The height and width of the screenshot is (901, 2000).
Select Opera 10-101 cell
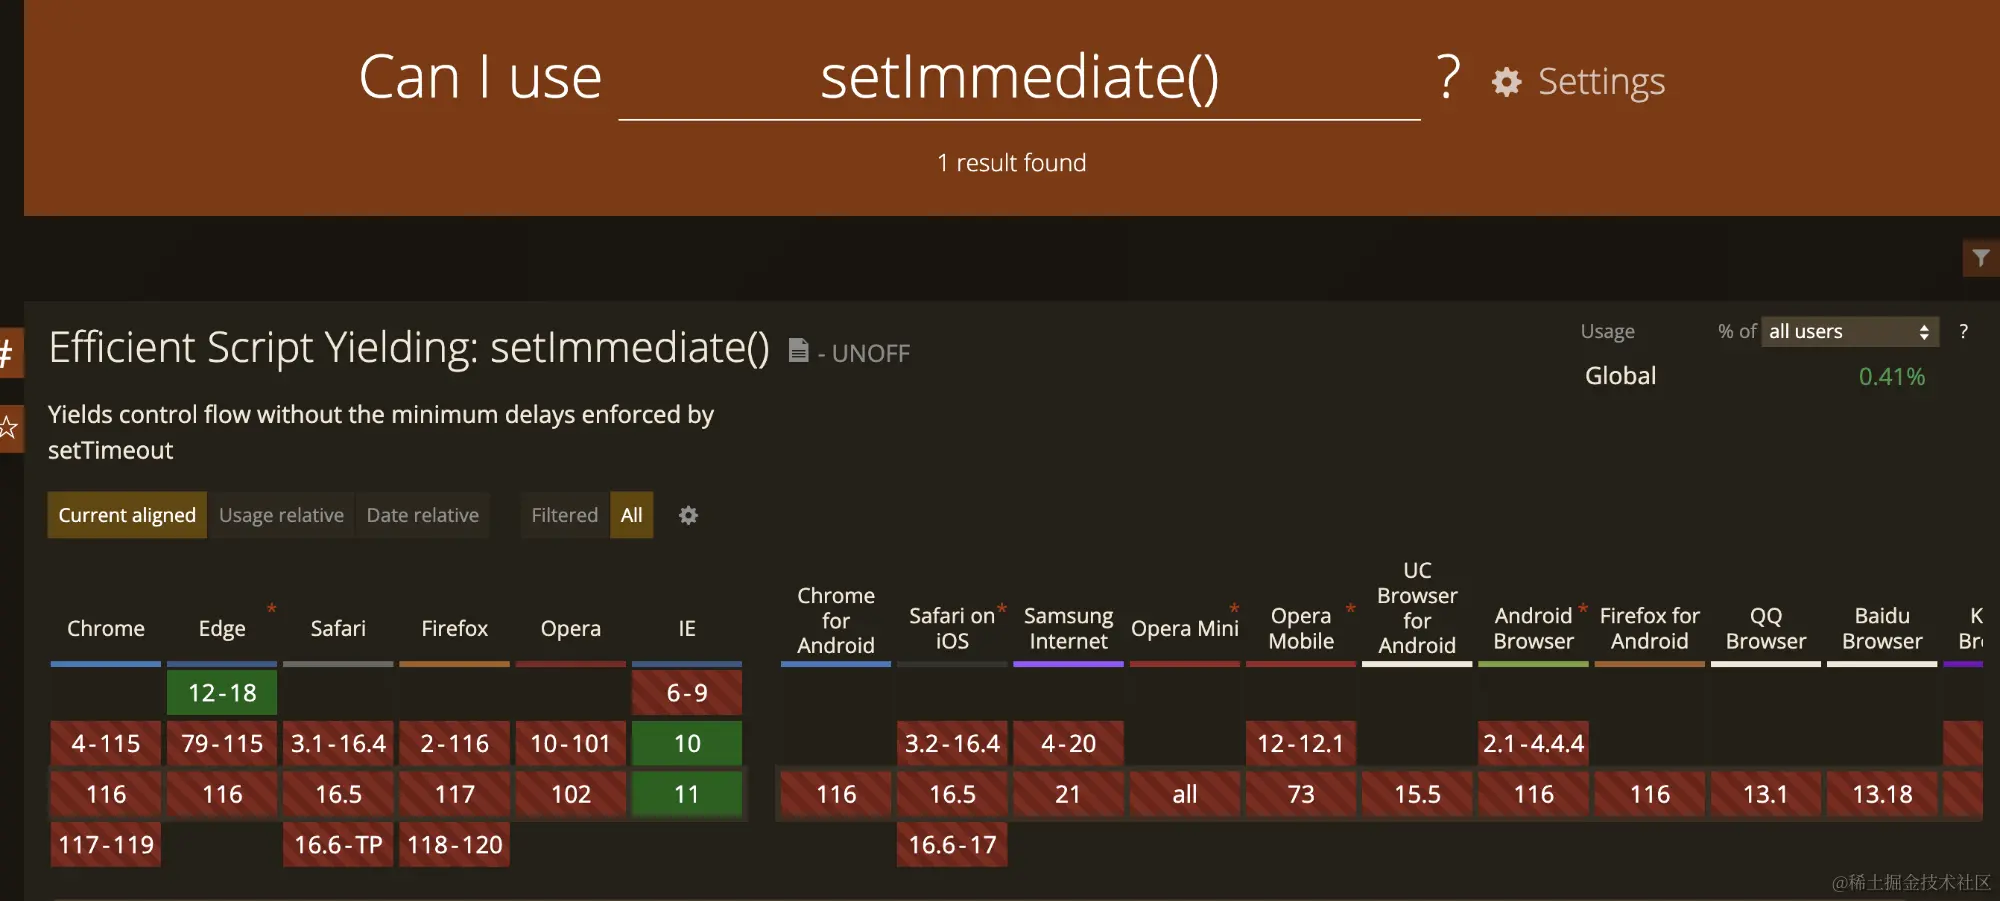[x=571, y=743]
